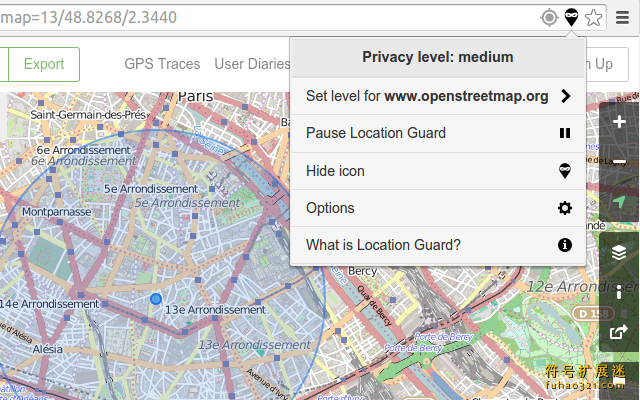Image resolution: width=640 pixels, height=400 pixels.
Task: Open User Diaries link
Action: [252, 64]
